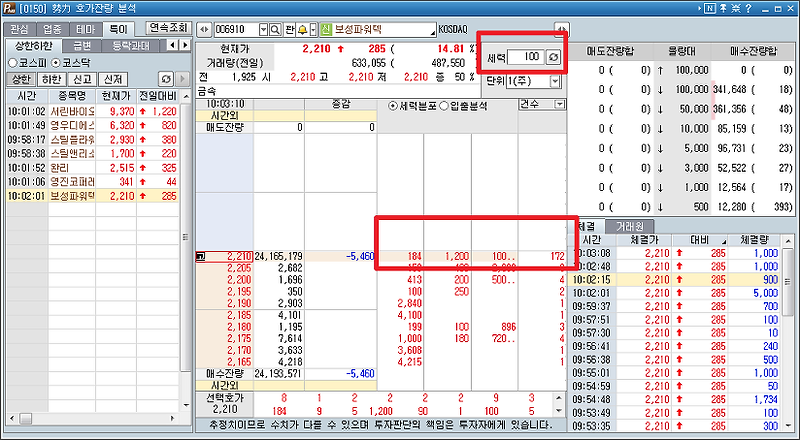Image resolution: width=800 pixels, height=440 pixels.
Task: Click the refresh icon beside 신저 button
Action: (166, 79)
